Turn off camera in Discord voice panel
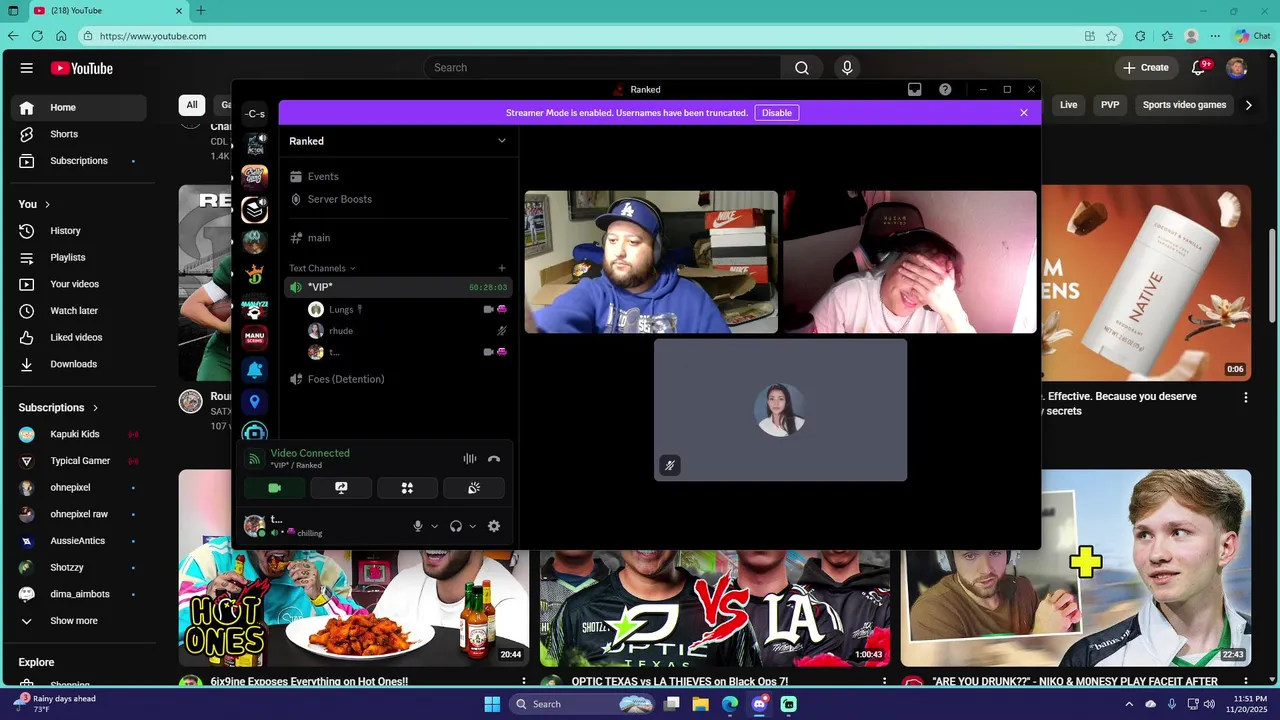The image size is (1280, 720). [x=275, y=488]
